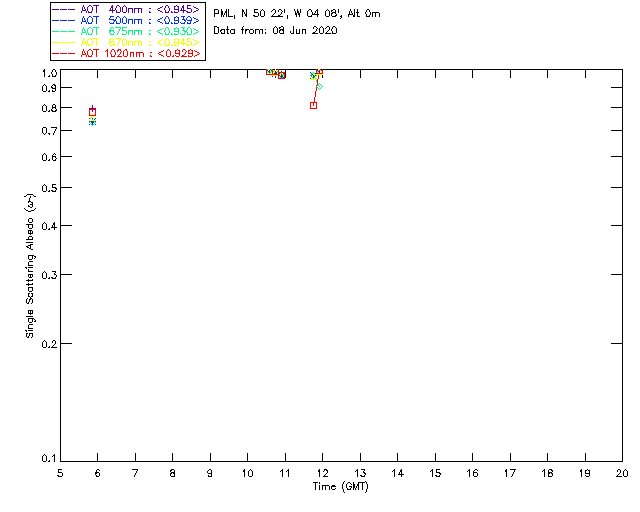Click the 0.1 label on the y-axis
This screenshot has width=640, height=512.
(45, 459)
